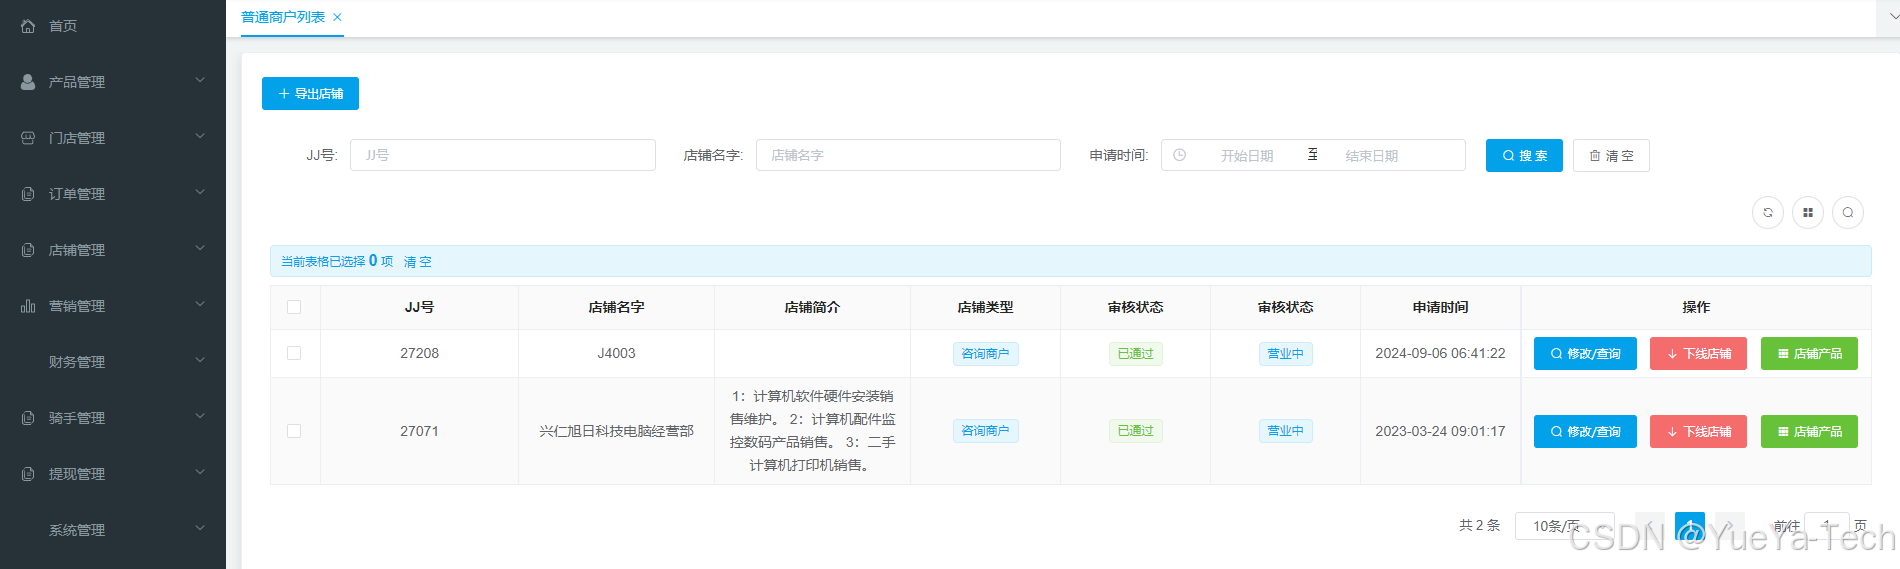The image size is (1900, 569).
Task: Expand the 系统管理 menu chevron
Action: coord(200,528)
